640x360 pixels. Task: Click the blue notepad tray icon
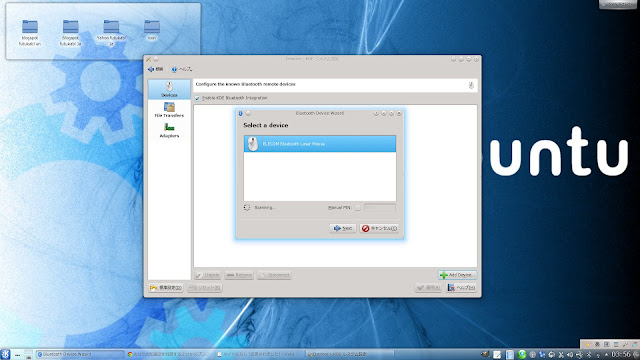[510, 355]
